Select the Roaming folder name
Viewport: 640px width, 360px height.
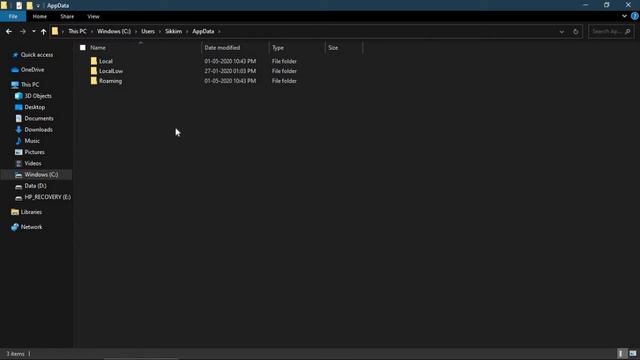click(110, 81)
